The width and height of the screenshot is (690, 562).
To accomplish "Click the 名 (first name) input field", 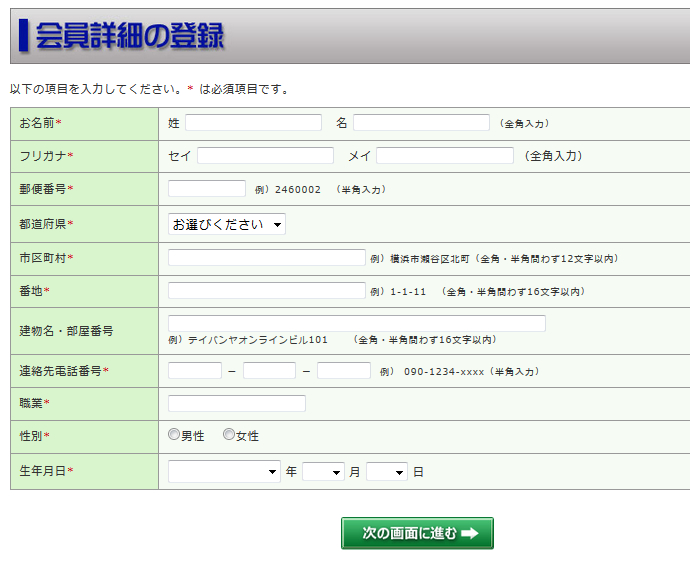I will [421, 123].
